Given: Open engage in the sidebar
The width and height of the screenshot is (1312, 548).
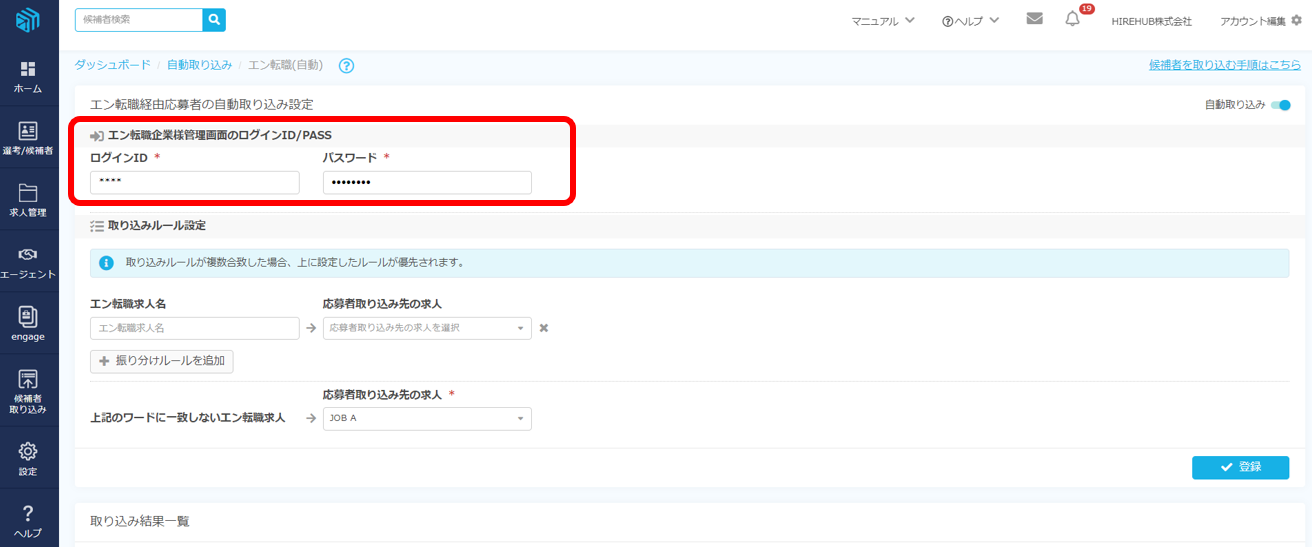Looking at the screenshot, I should [x=28, y=324].
